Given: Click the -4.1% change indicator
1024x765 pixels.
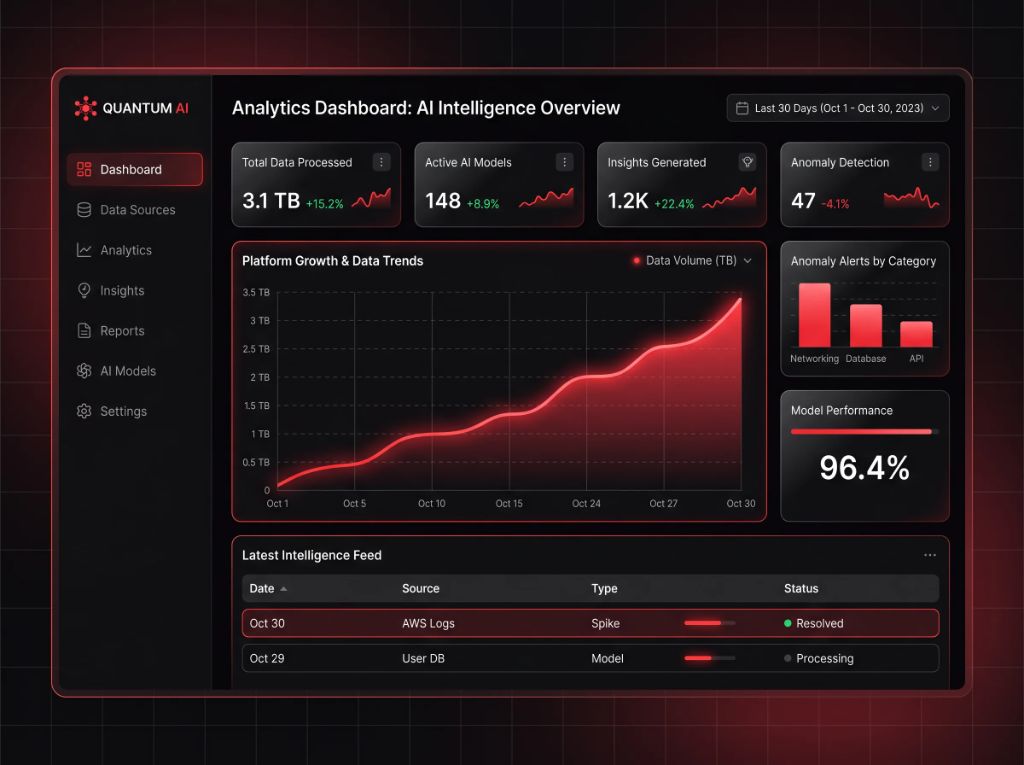Looking at the screenshot, I should pyautogui.click(x=835, y=204).
